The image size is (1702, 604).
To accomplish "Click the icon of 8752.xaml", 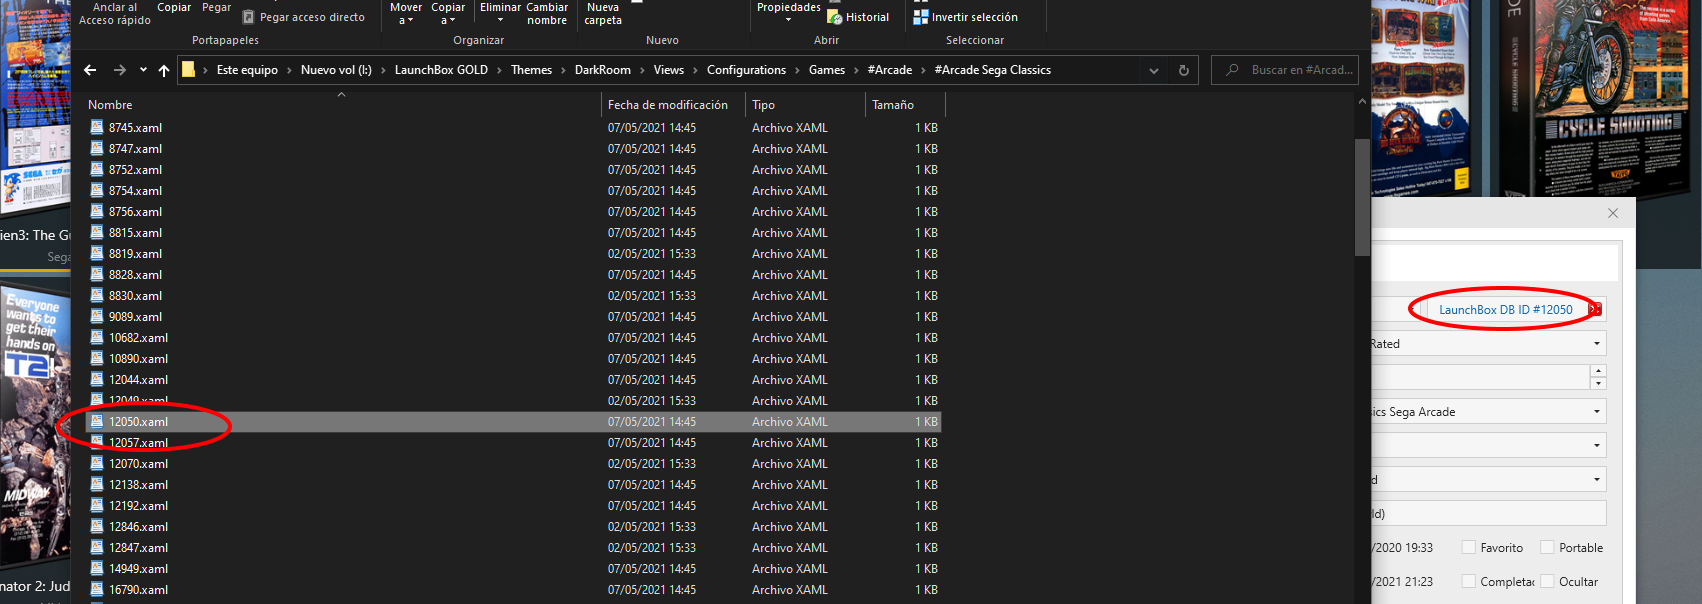I will [x=97, y=169].
